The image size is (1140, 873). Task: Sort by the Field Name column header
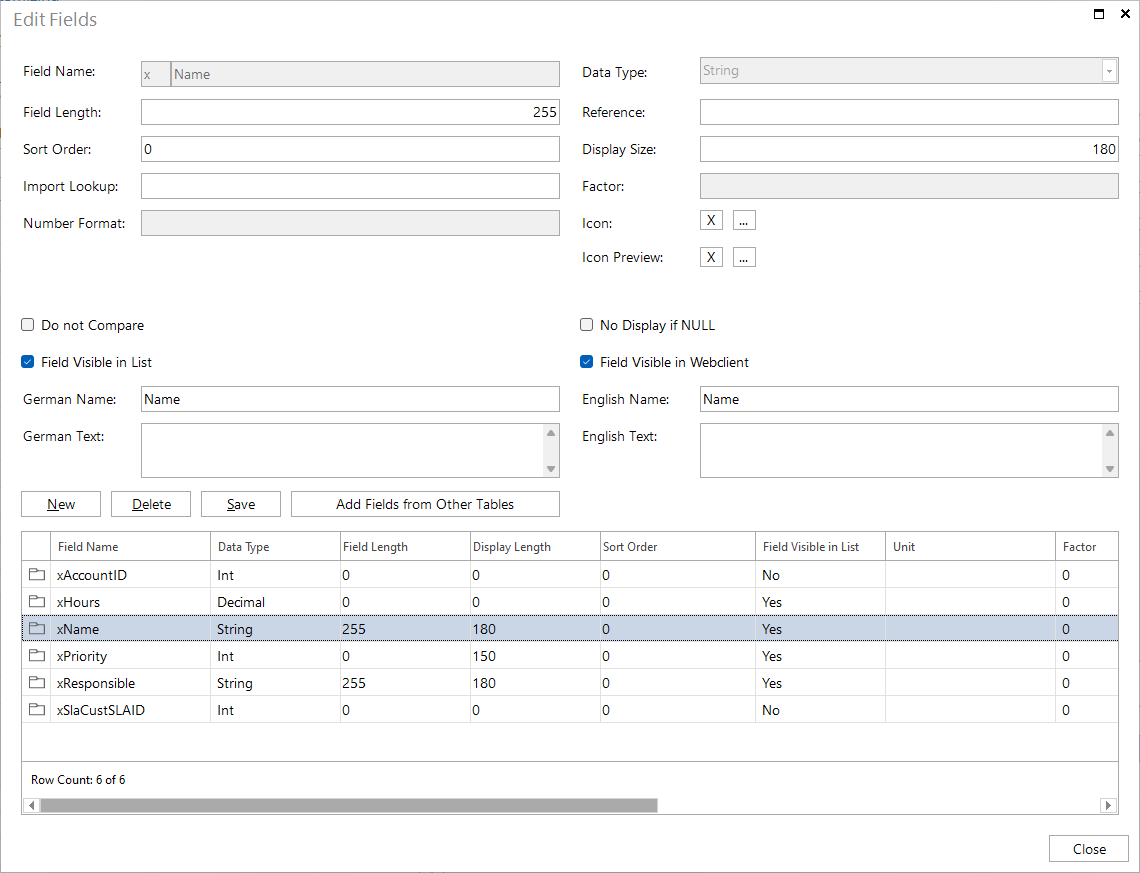[x=129, y=547]
